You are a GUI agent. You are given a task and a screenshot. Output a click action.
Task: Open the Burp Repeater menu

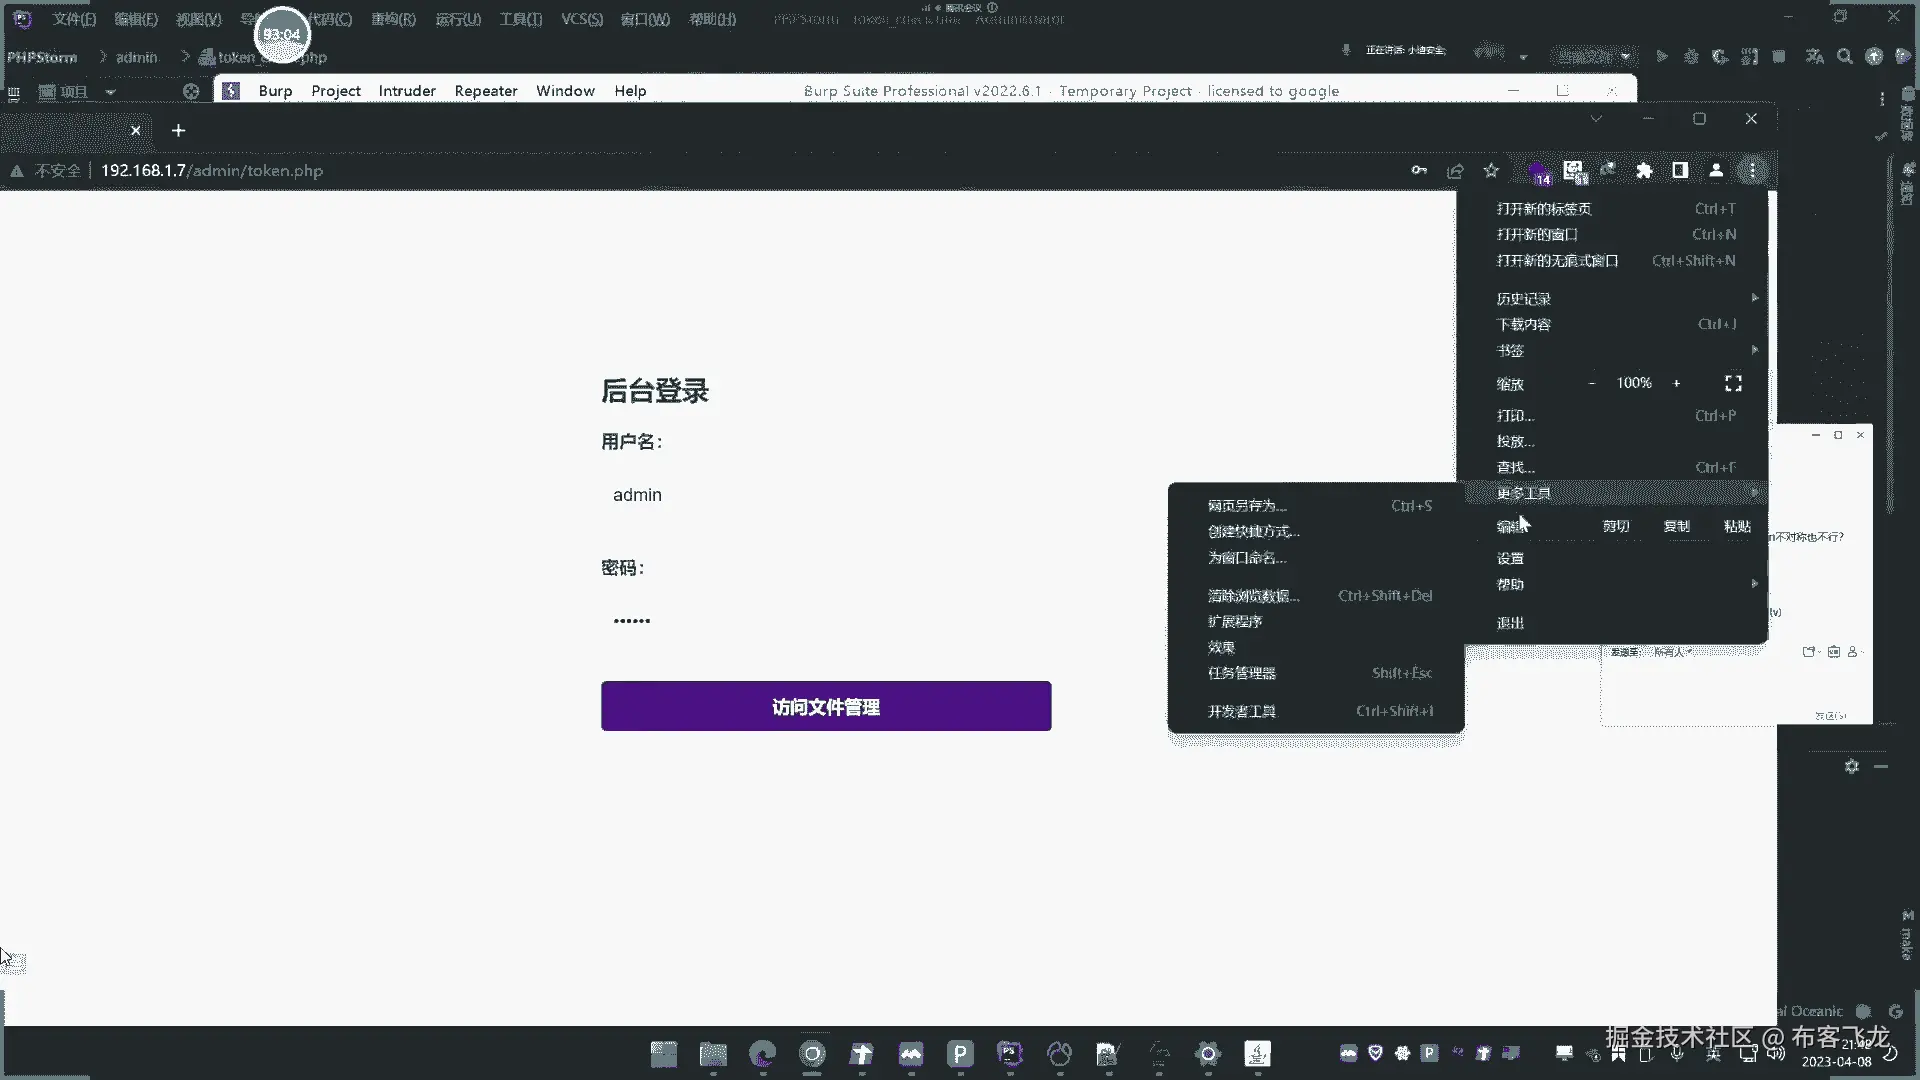click(485, 91)
